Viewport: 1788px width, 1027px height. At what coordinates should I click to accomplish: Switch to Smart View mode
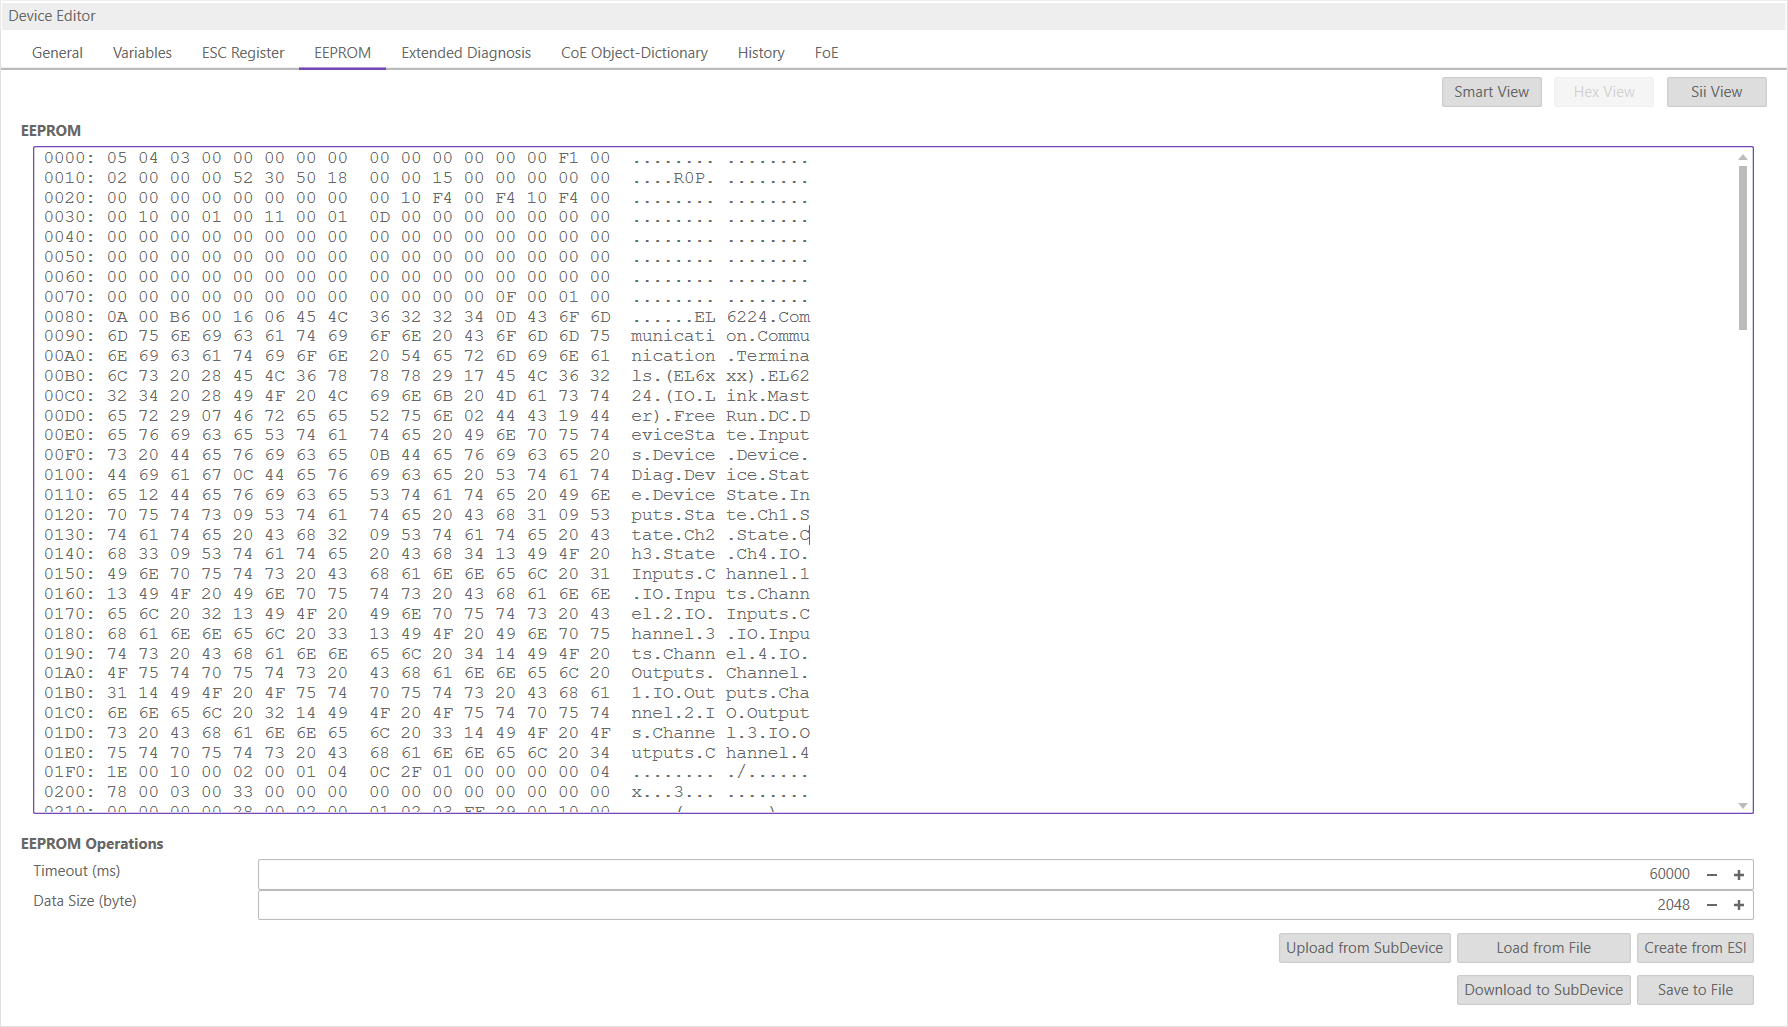click(x=1491, y=91)
